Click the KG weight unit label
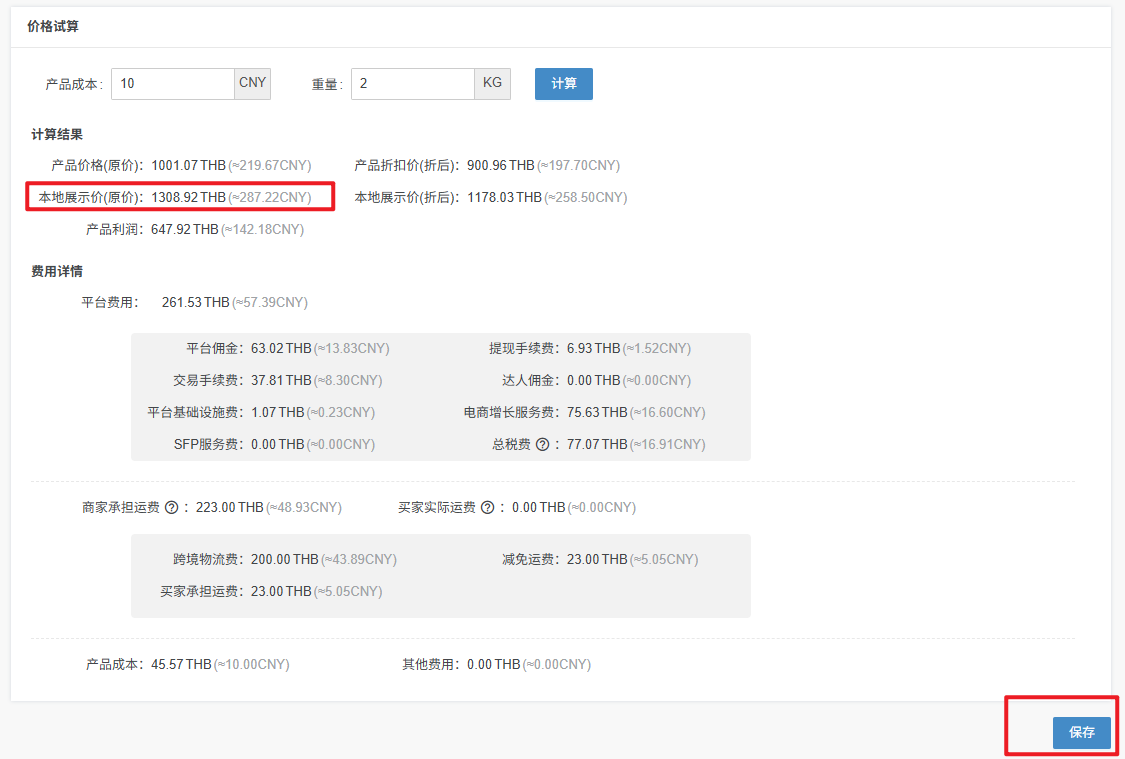The height and width of the screenshot is (759, 1125). [493, 84]
